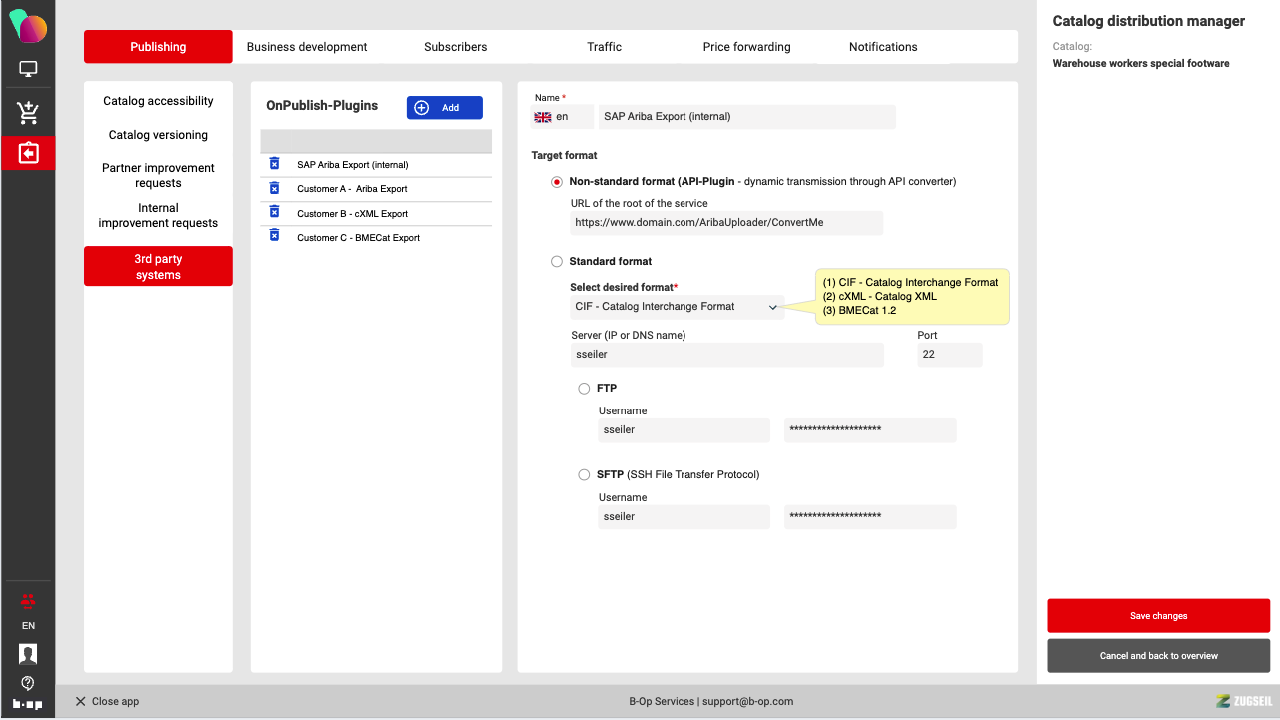The image size is (1280, 720).
Task: Click Cancel and back to overview
Action: coord(1158,656)
